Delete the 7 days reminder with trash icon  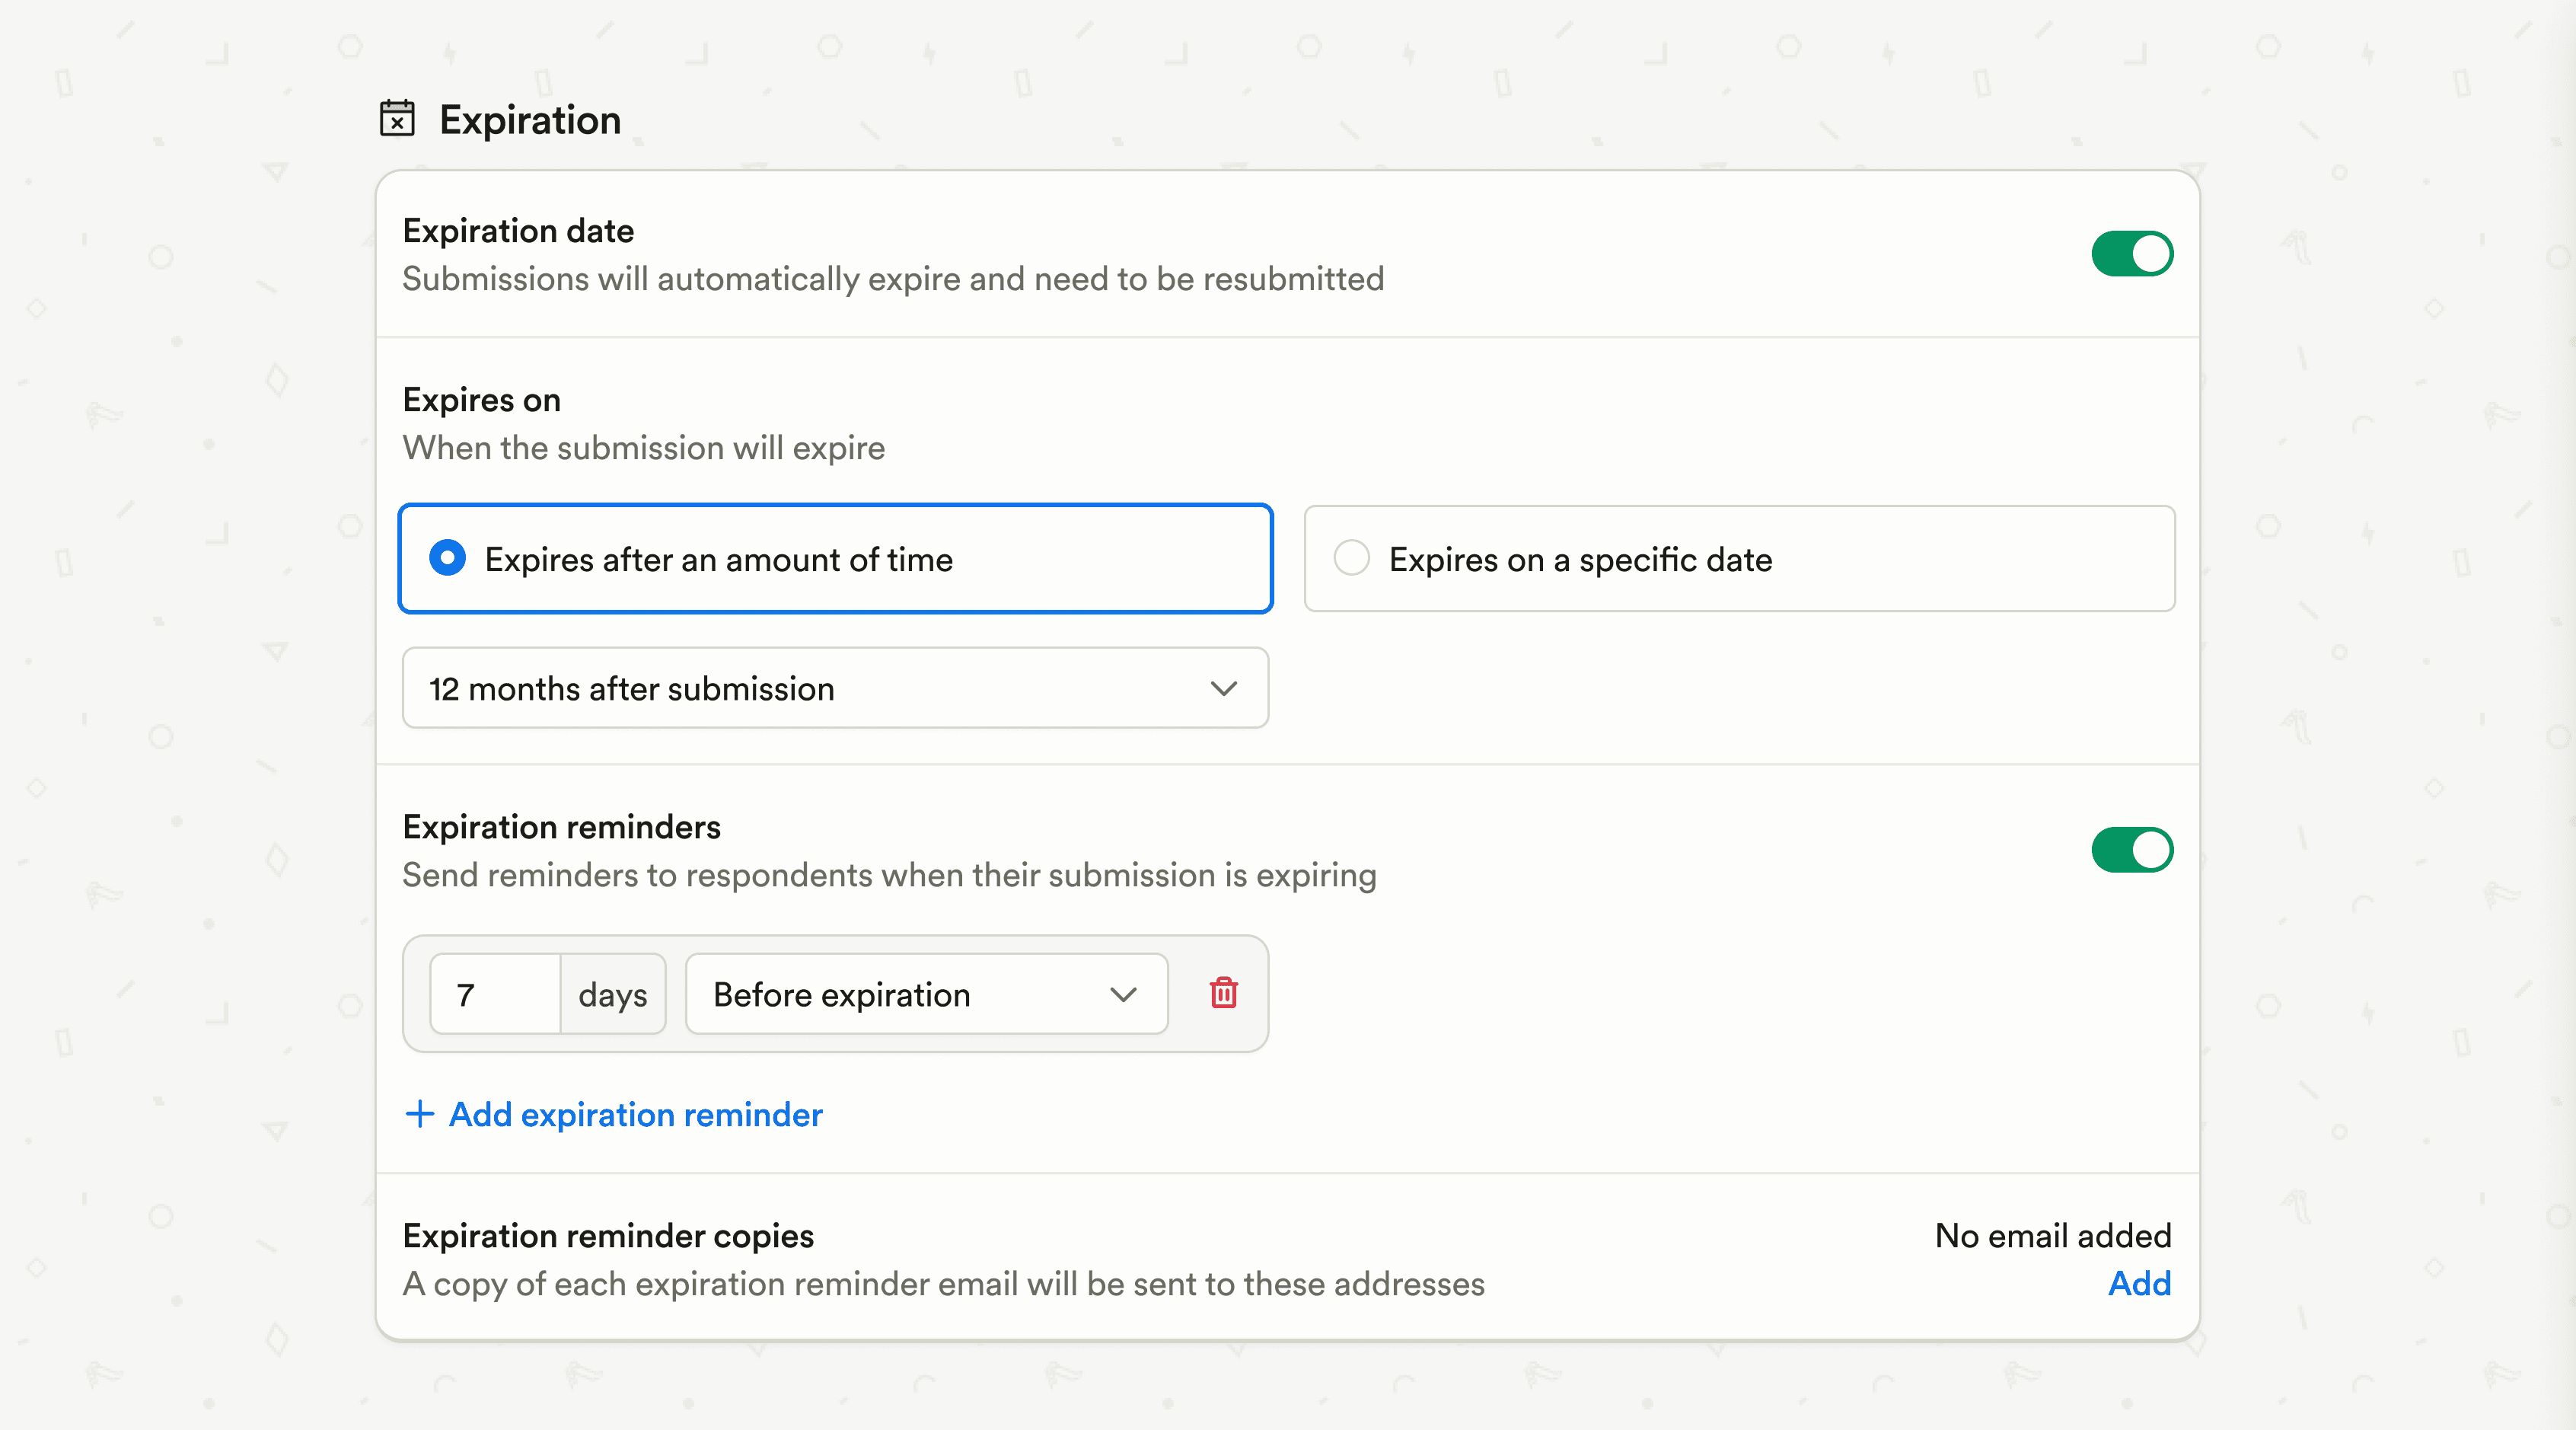click(1223, 993)
